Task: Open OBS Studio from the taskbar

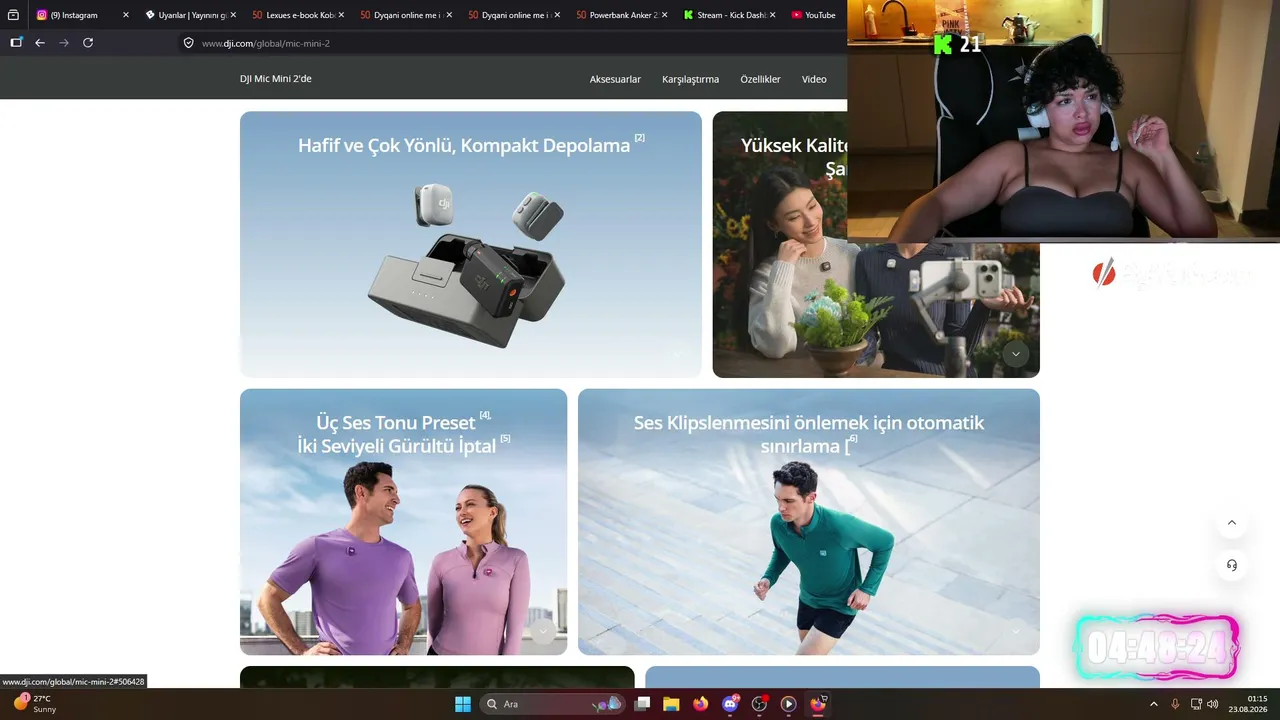Action: click(759, 704)
